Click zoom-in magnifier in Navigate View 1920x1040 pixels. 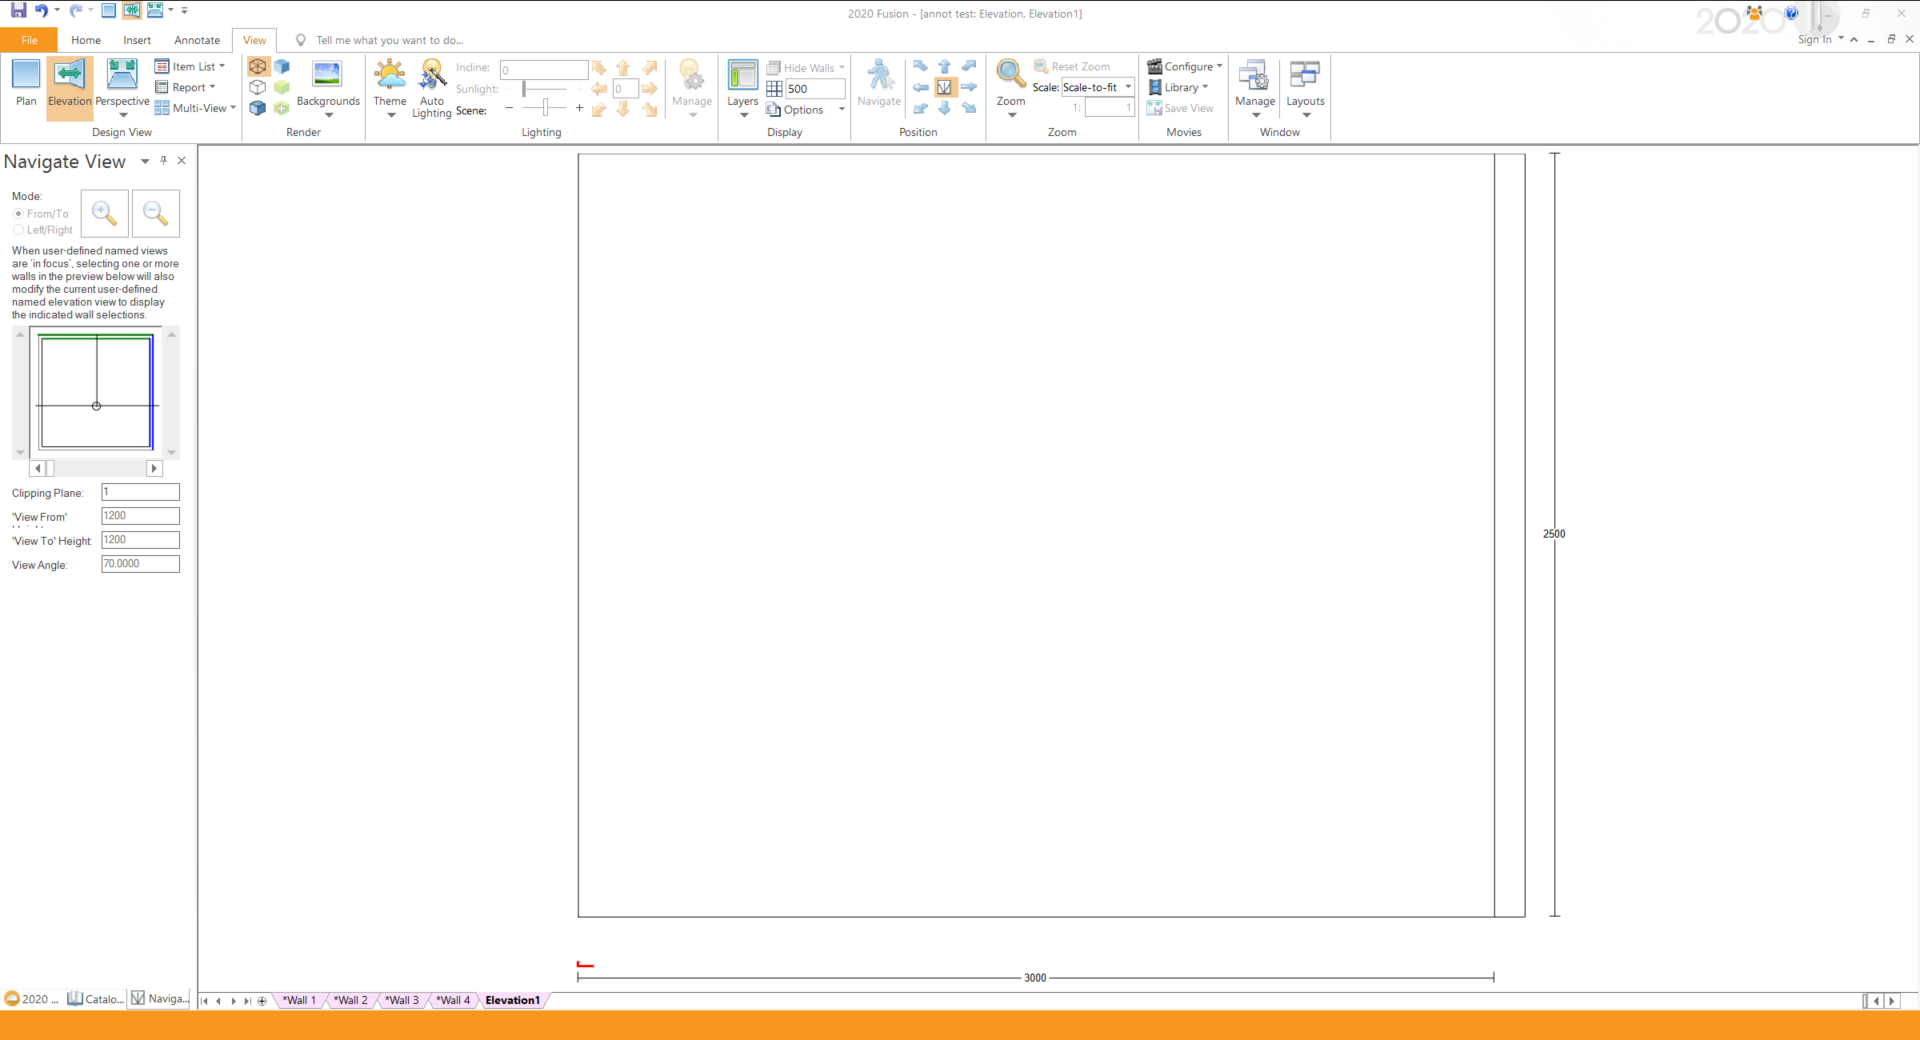(104, 213)
